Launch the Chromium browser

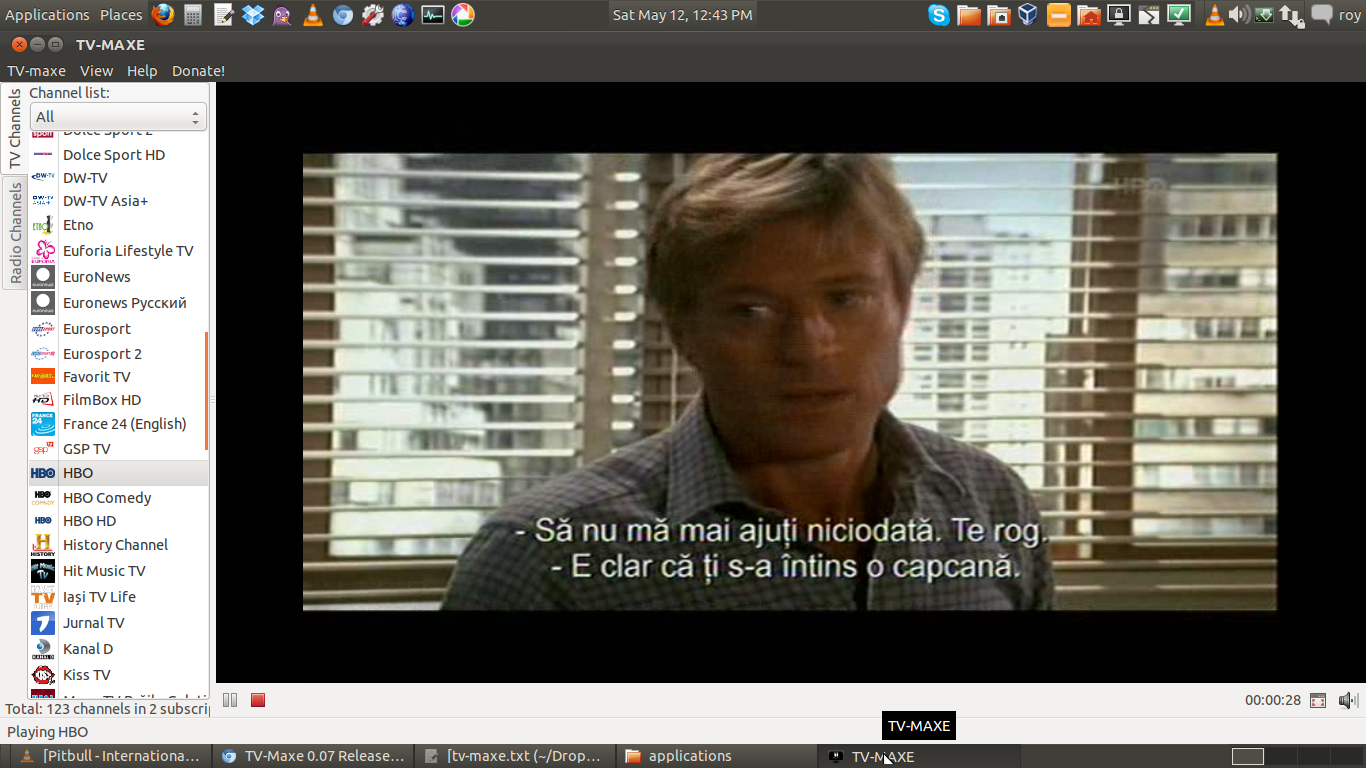tap(343, 15)
